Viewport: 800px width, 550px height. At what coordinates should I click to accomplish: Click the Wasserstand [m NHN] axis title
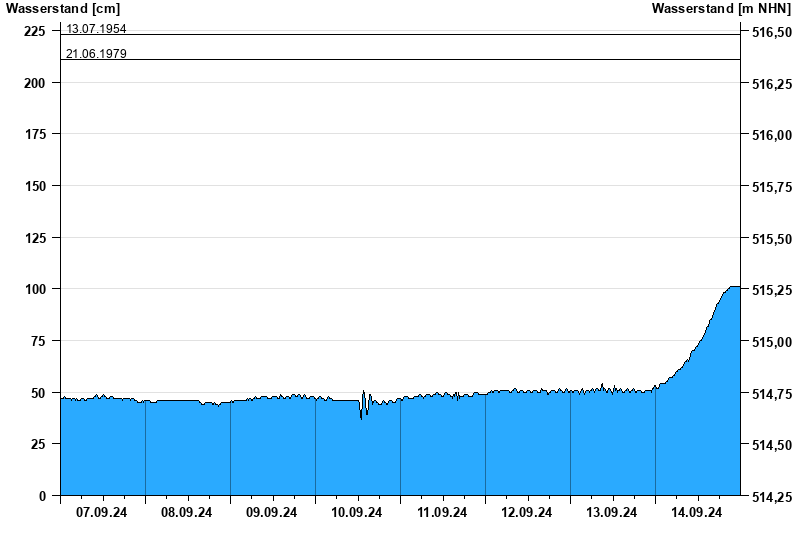pos(720,9)
